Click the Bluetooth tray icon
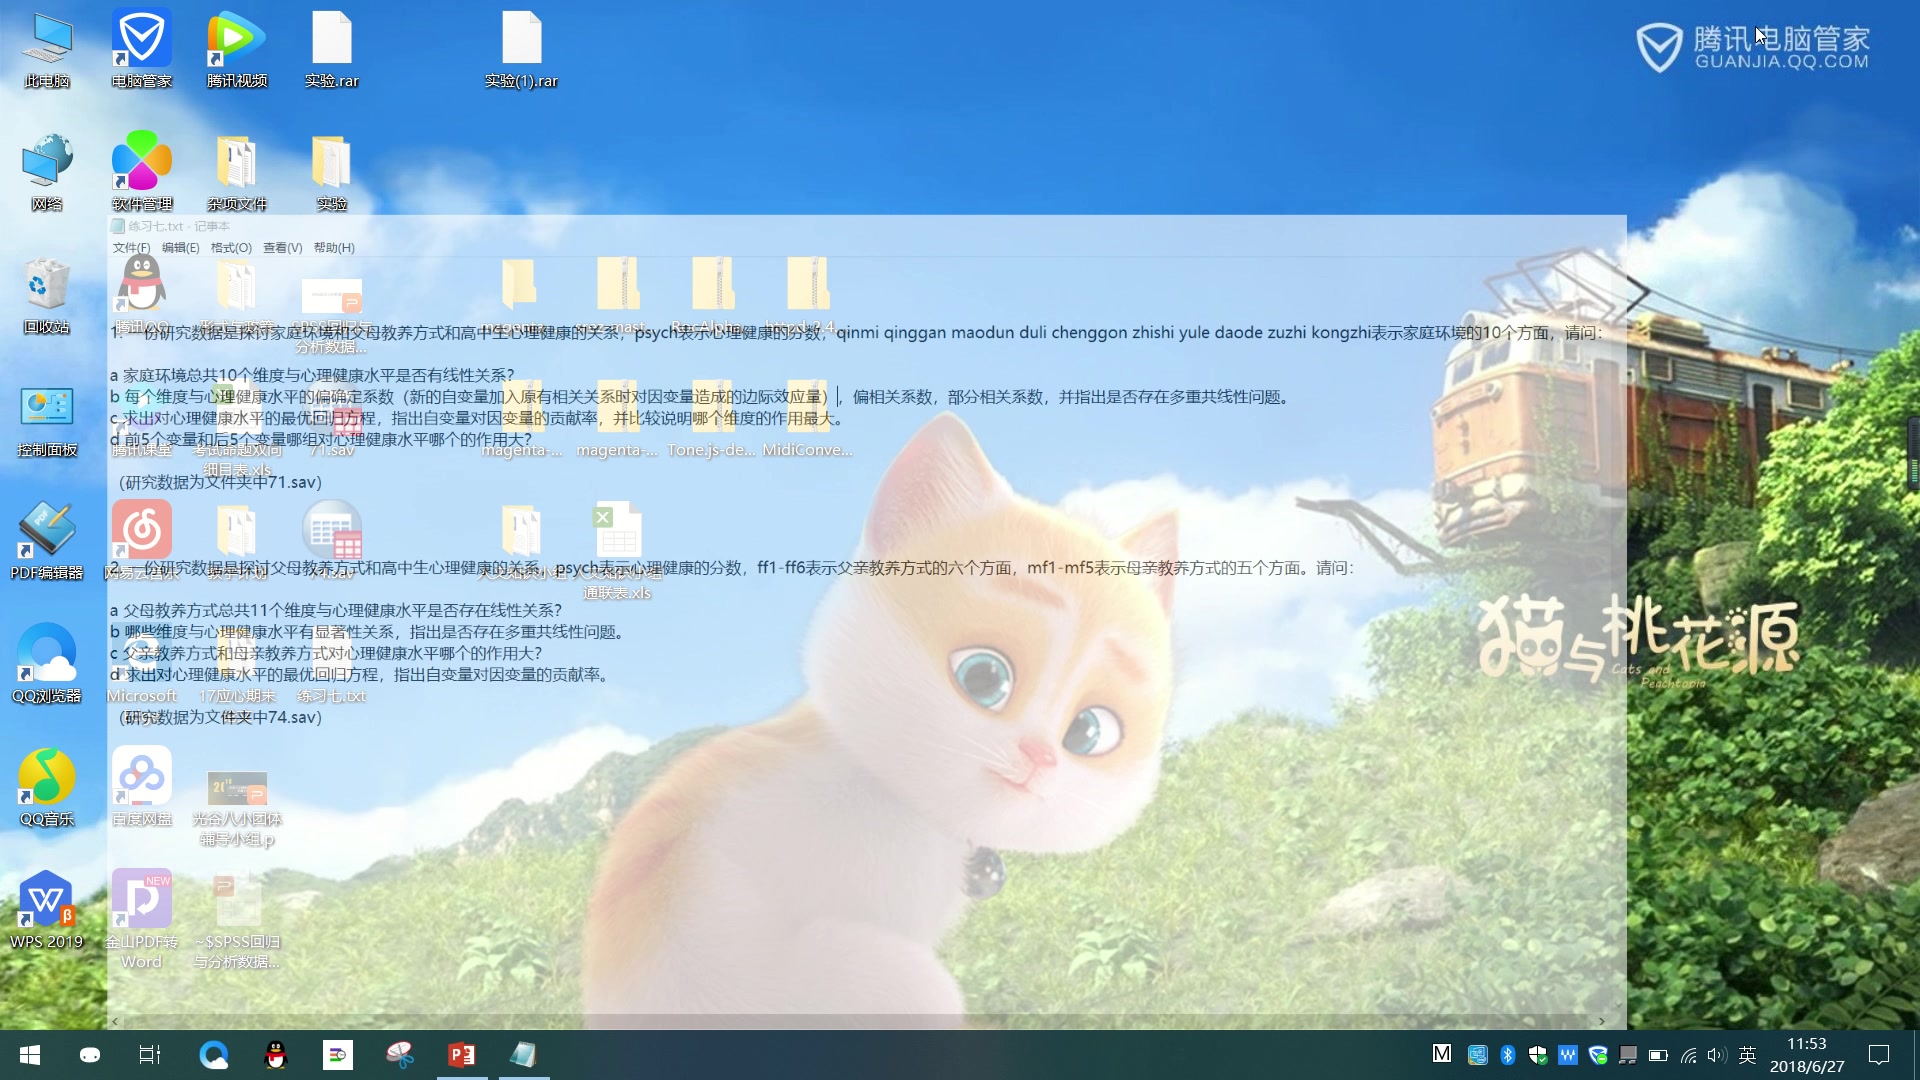This screenshot has width=1920, height=1080. click(x=1508, y=1055)
